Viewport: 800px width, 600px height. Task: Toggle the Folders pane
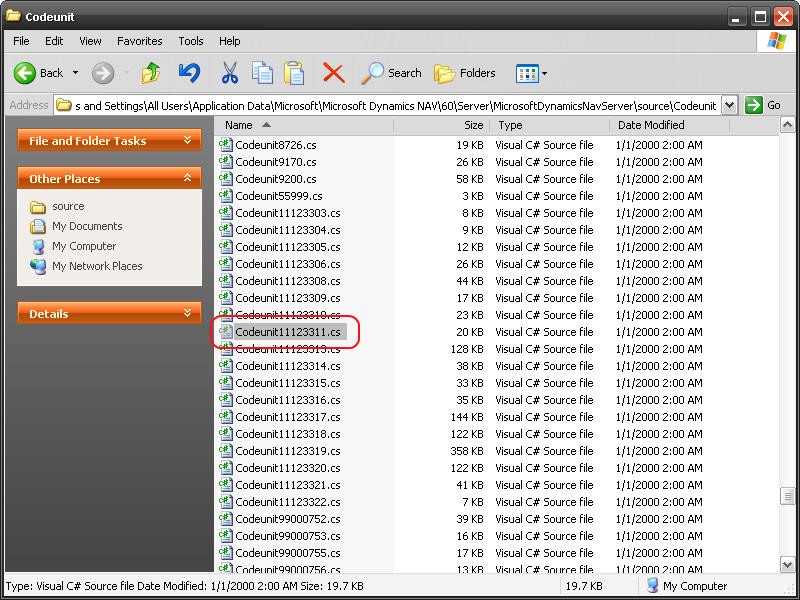[x=465, y=73]
